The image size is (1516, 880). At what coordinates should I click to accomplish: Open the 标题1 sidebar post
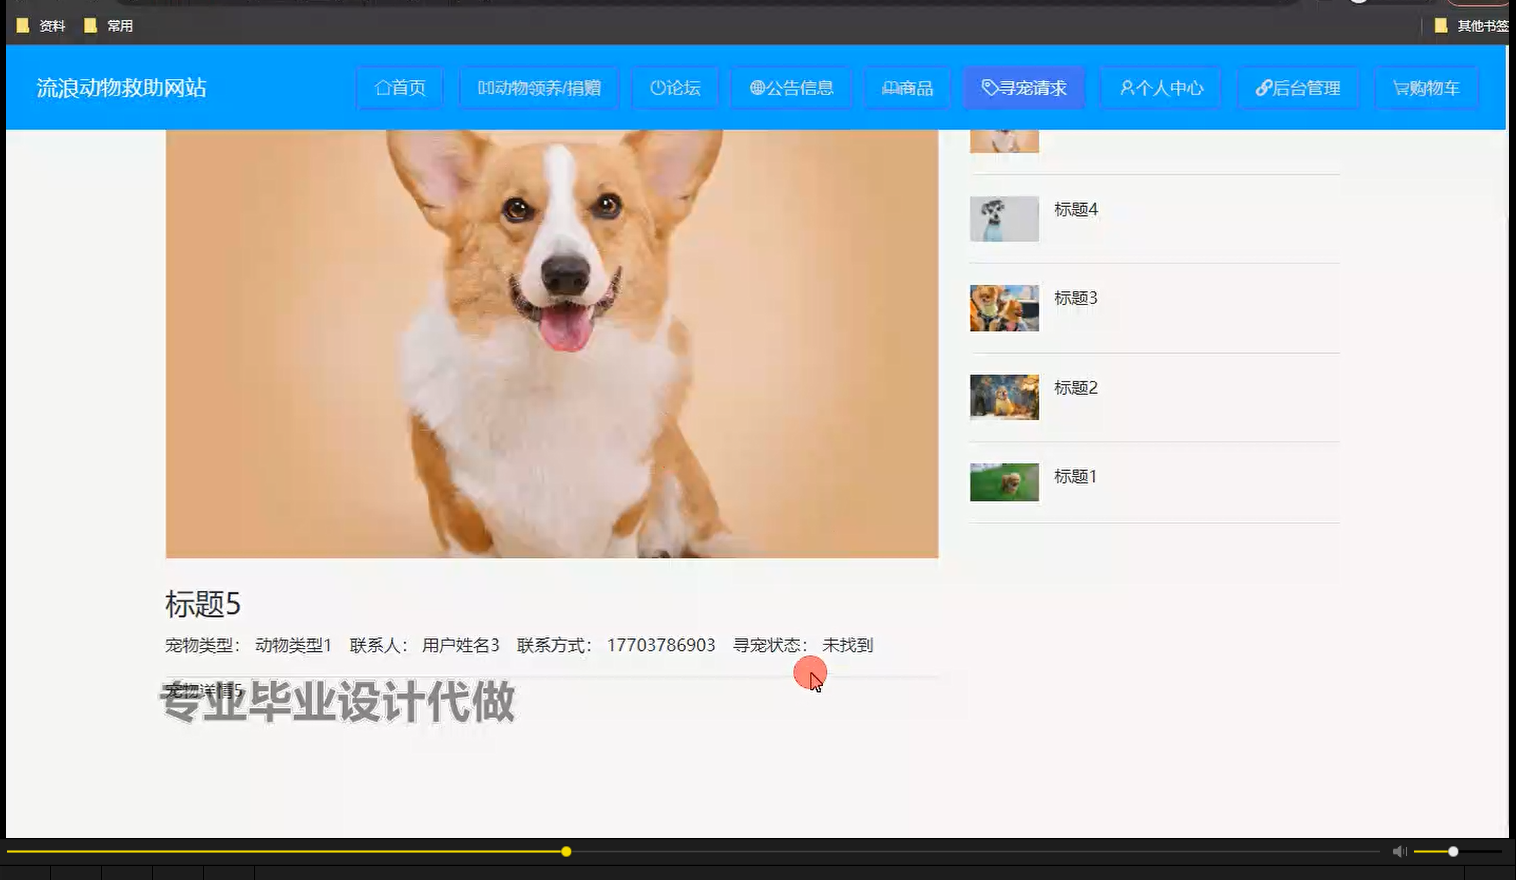click(1075, 477)
